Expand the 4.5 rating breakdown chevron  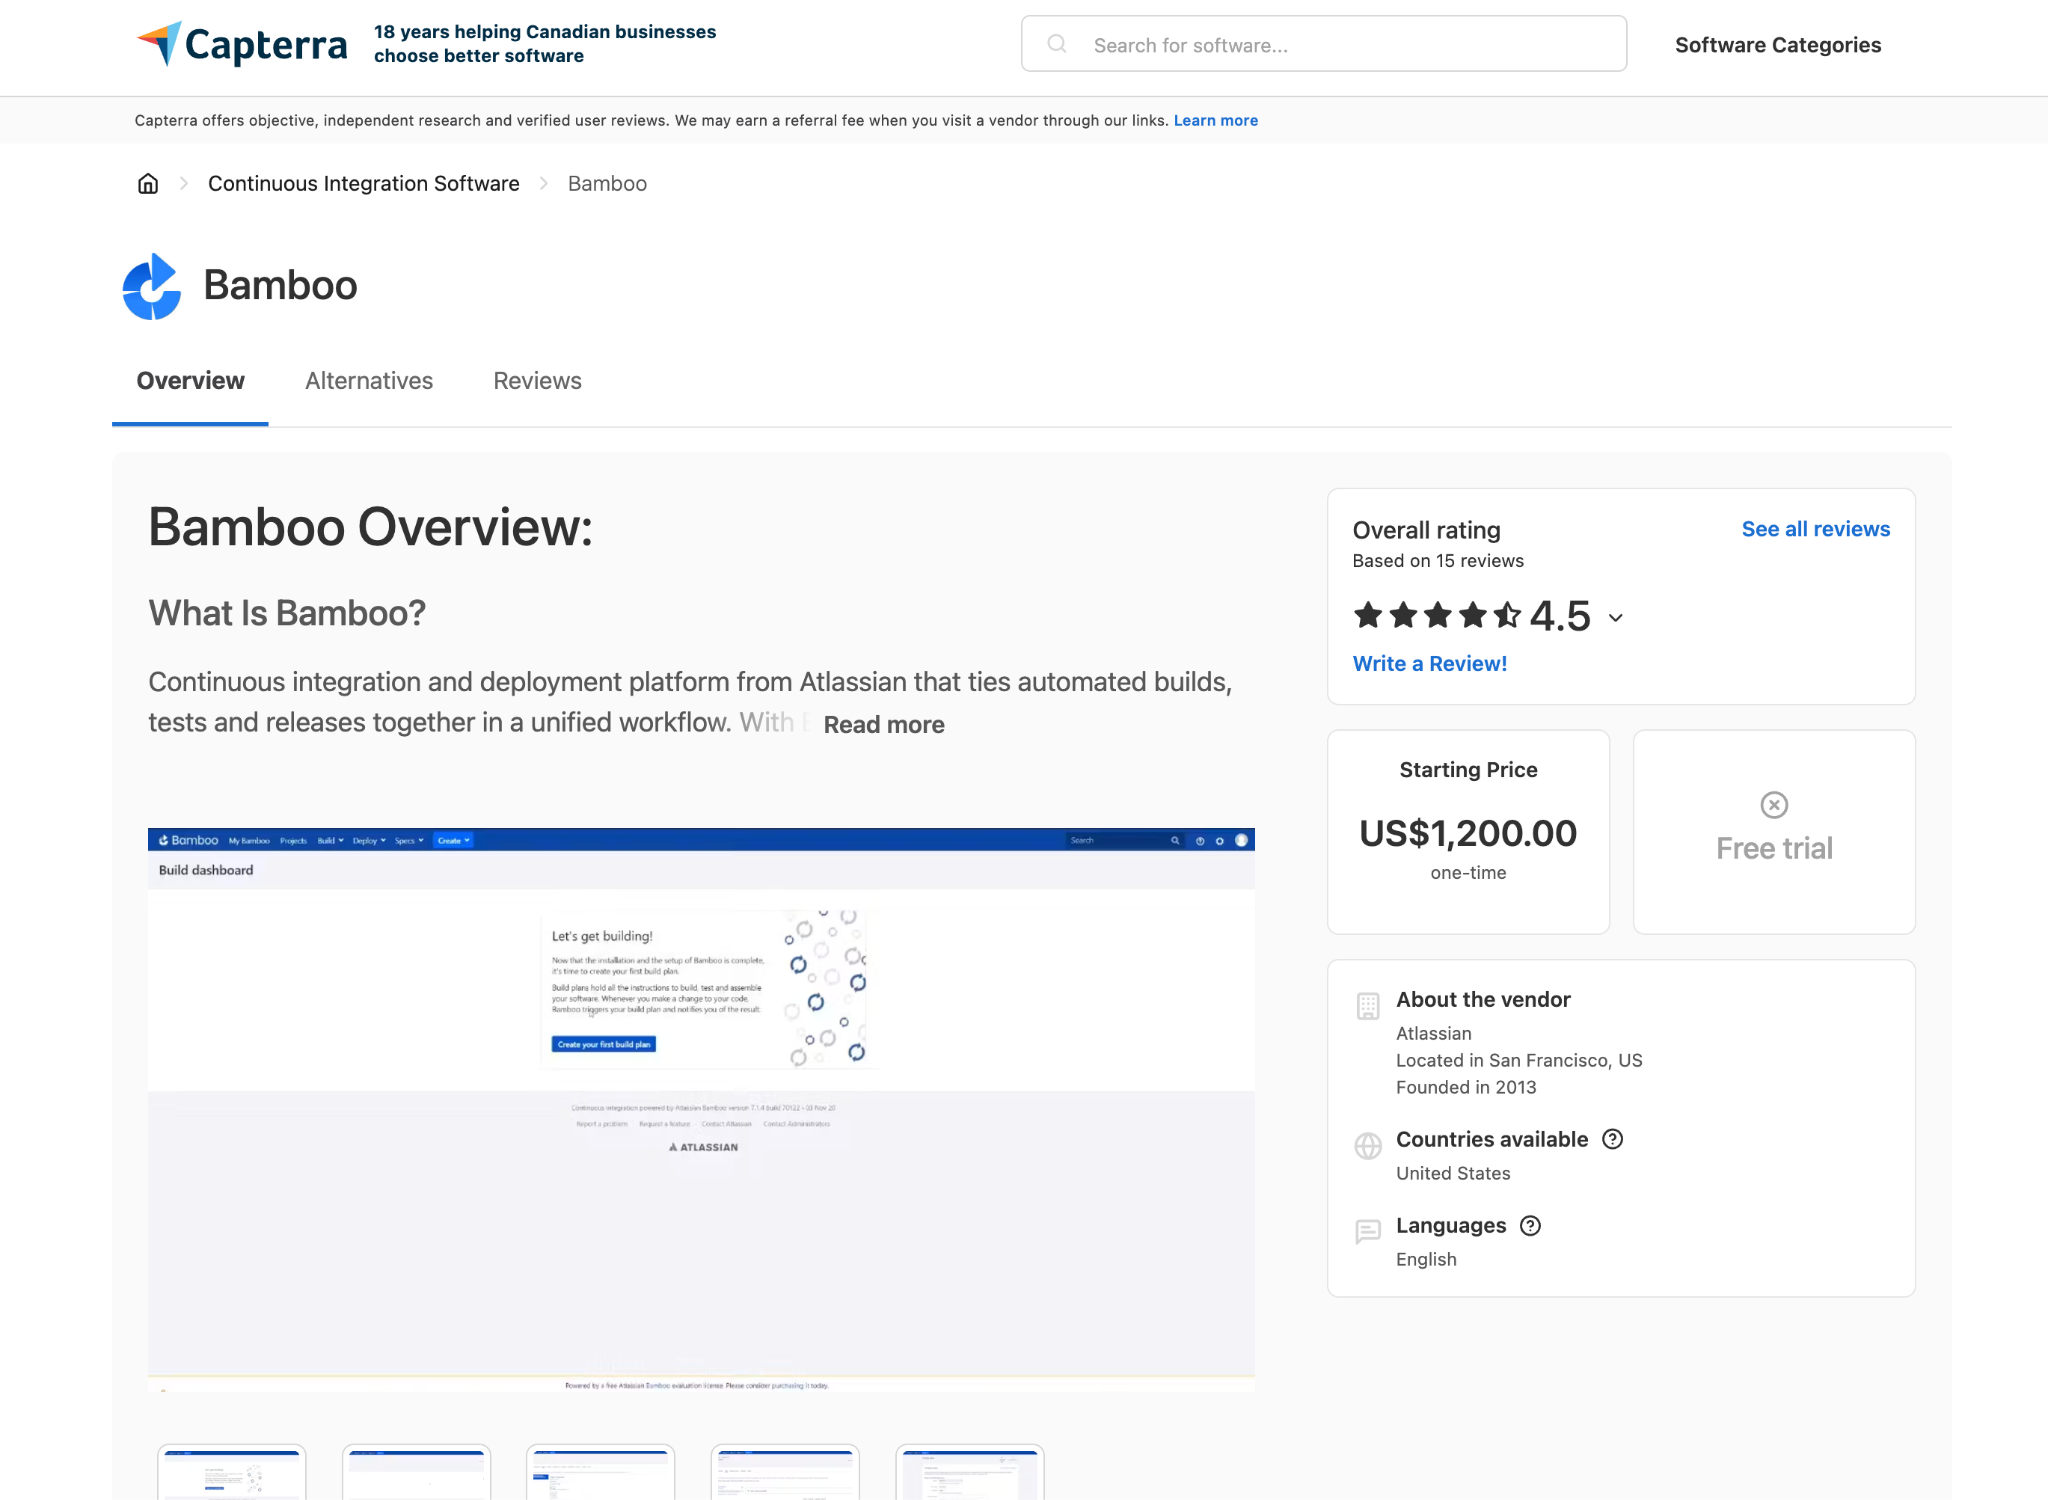click(1616, 618)
